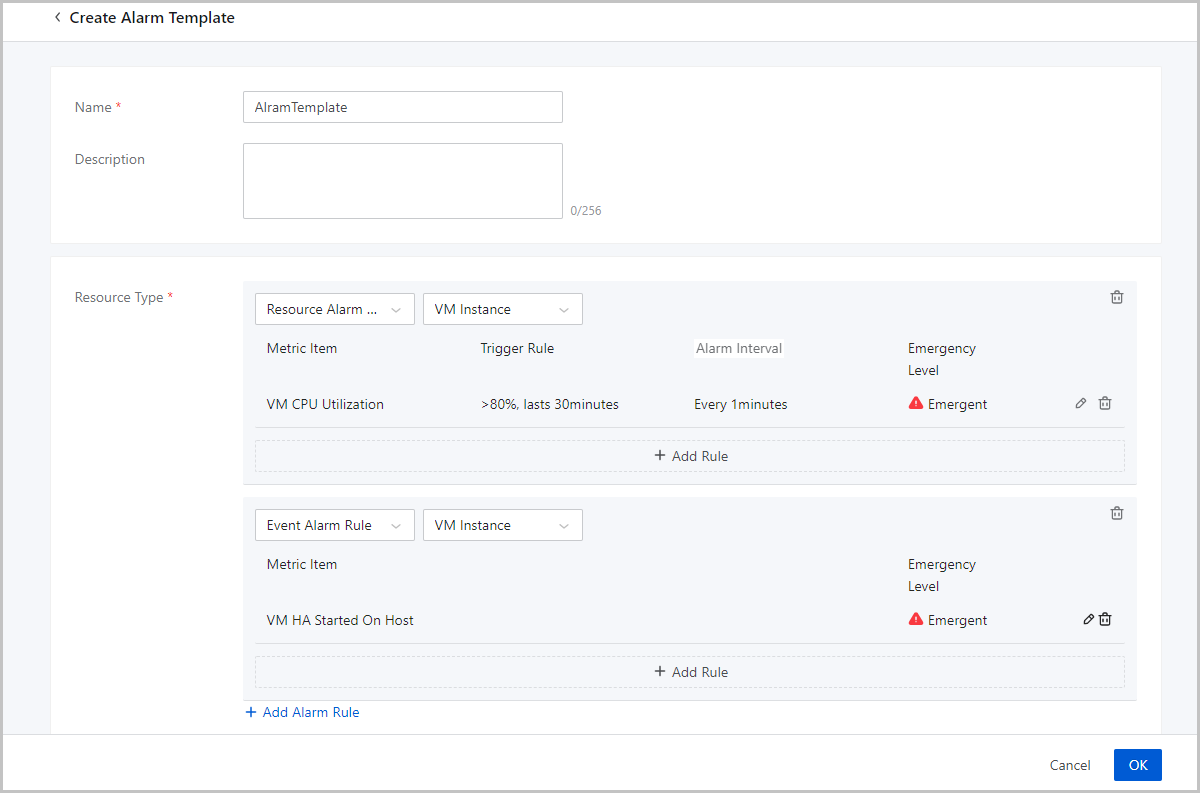
Task: Click the 0/256 character counter
Action: coord(586,211)
